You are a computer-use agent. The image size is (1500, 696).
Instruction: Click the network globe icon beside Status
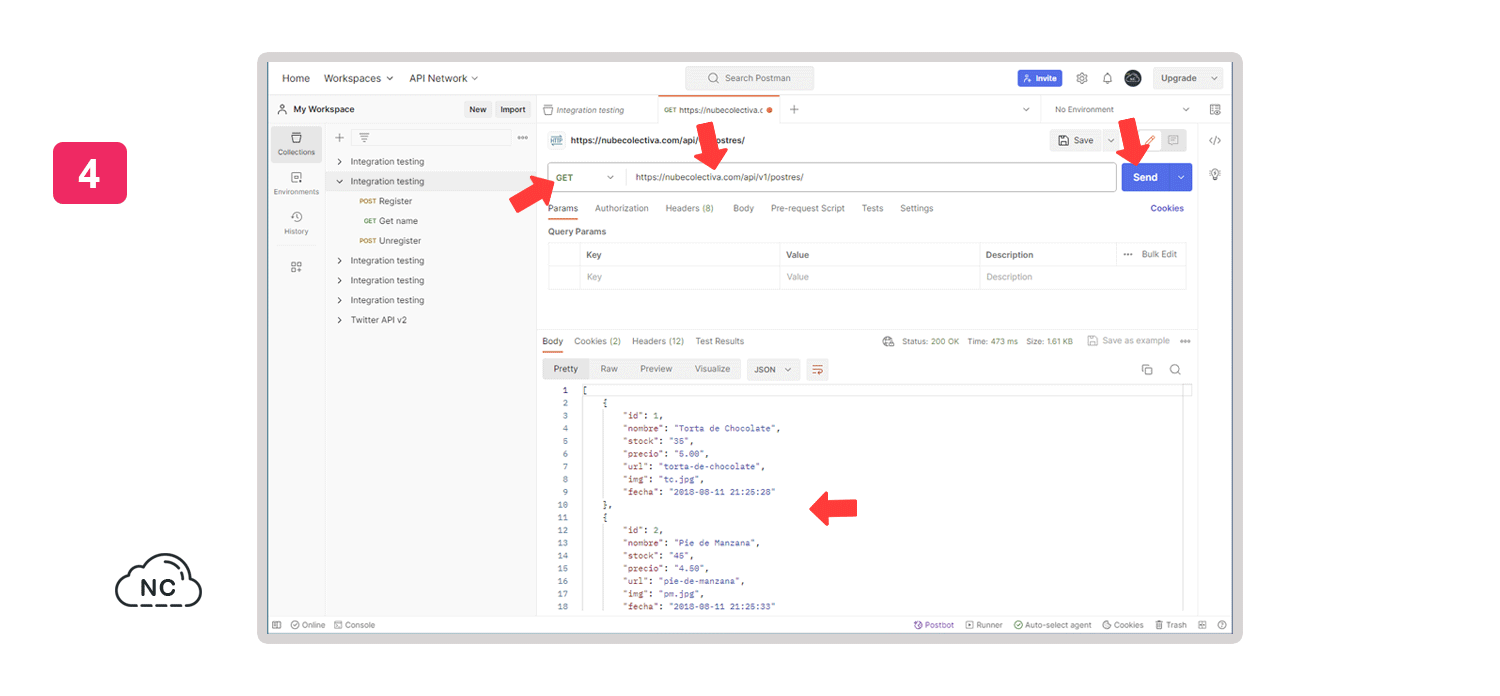(888, 341)
